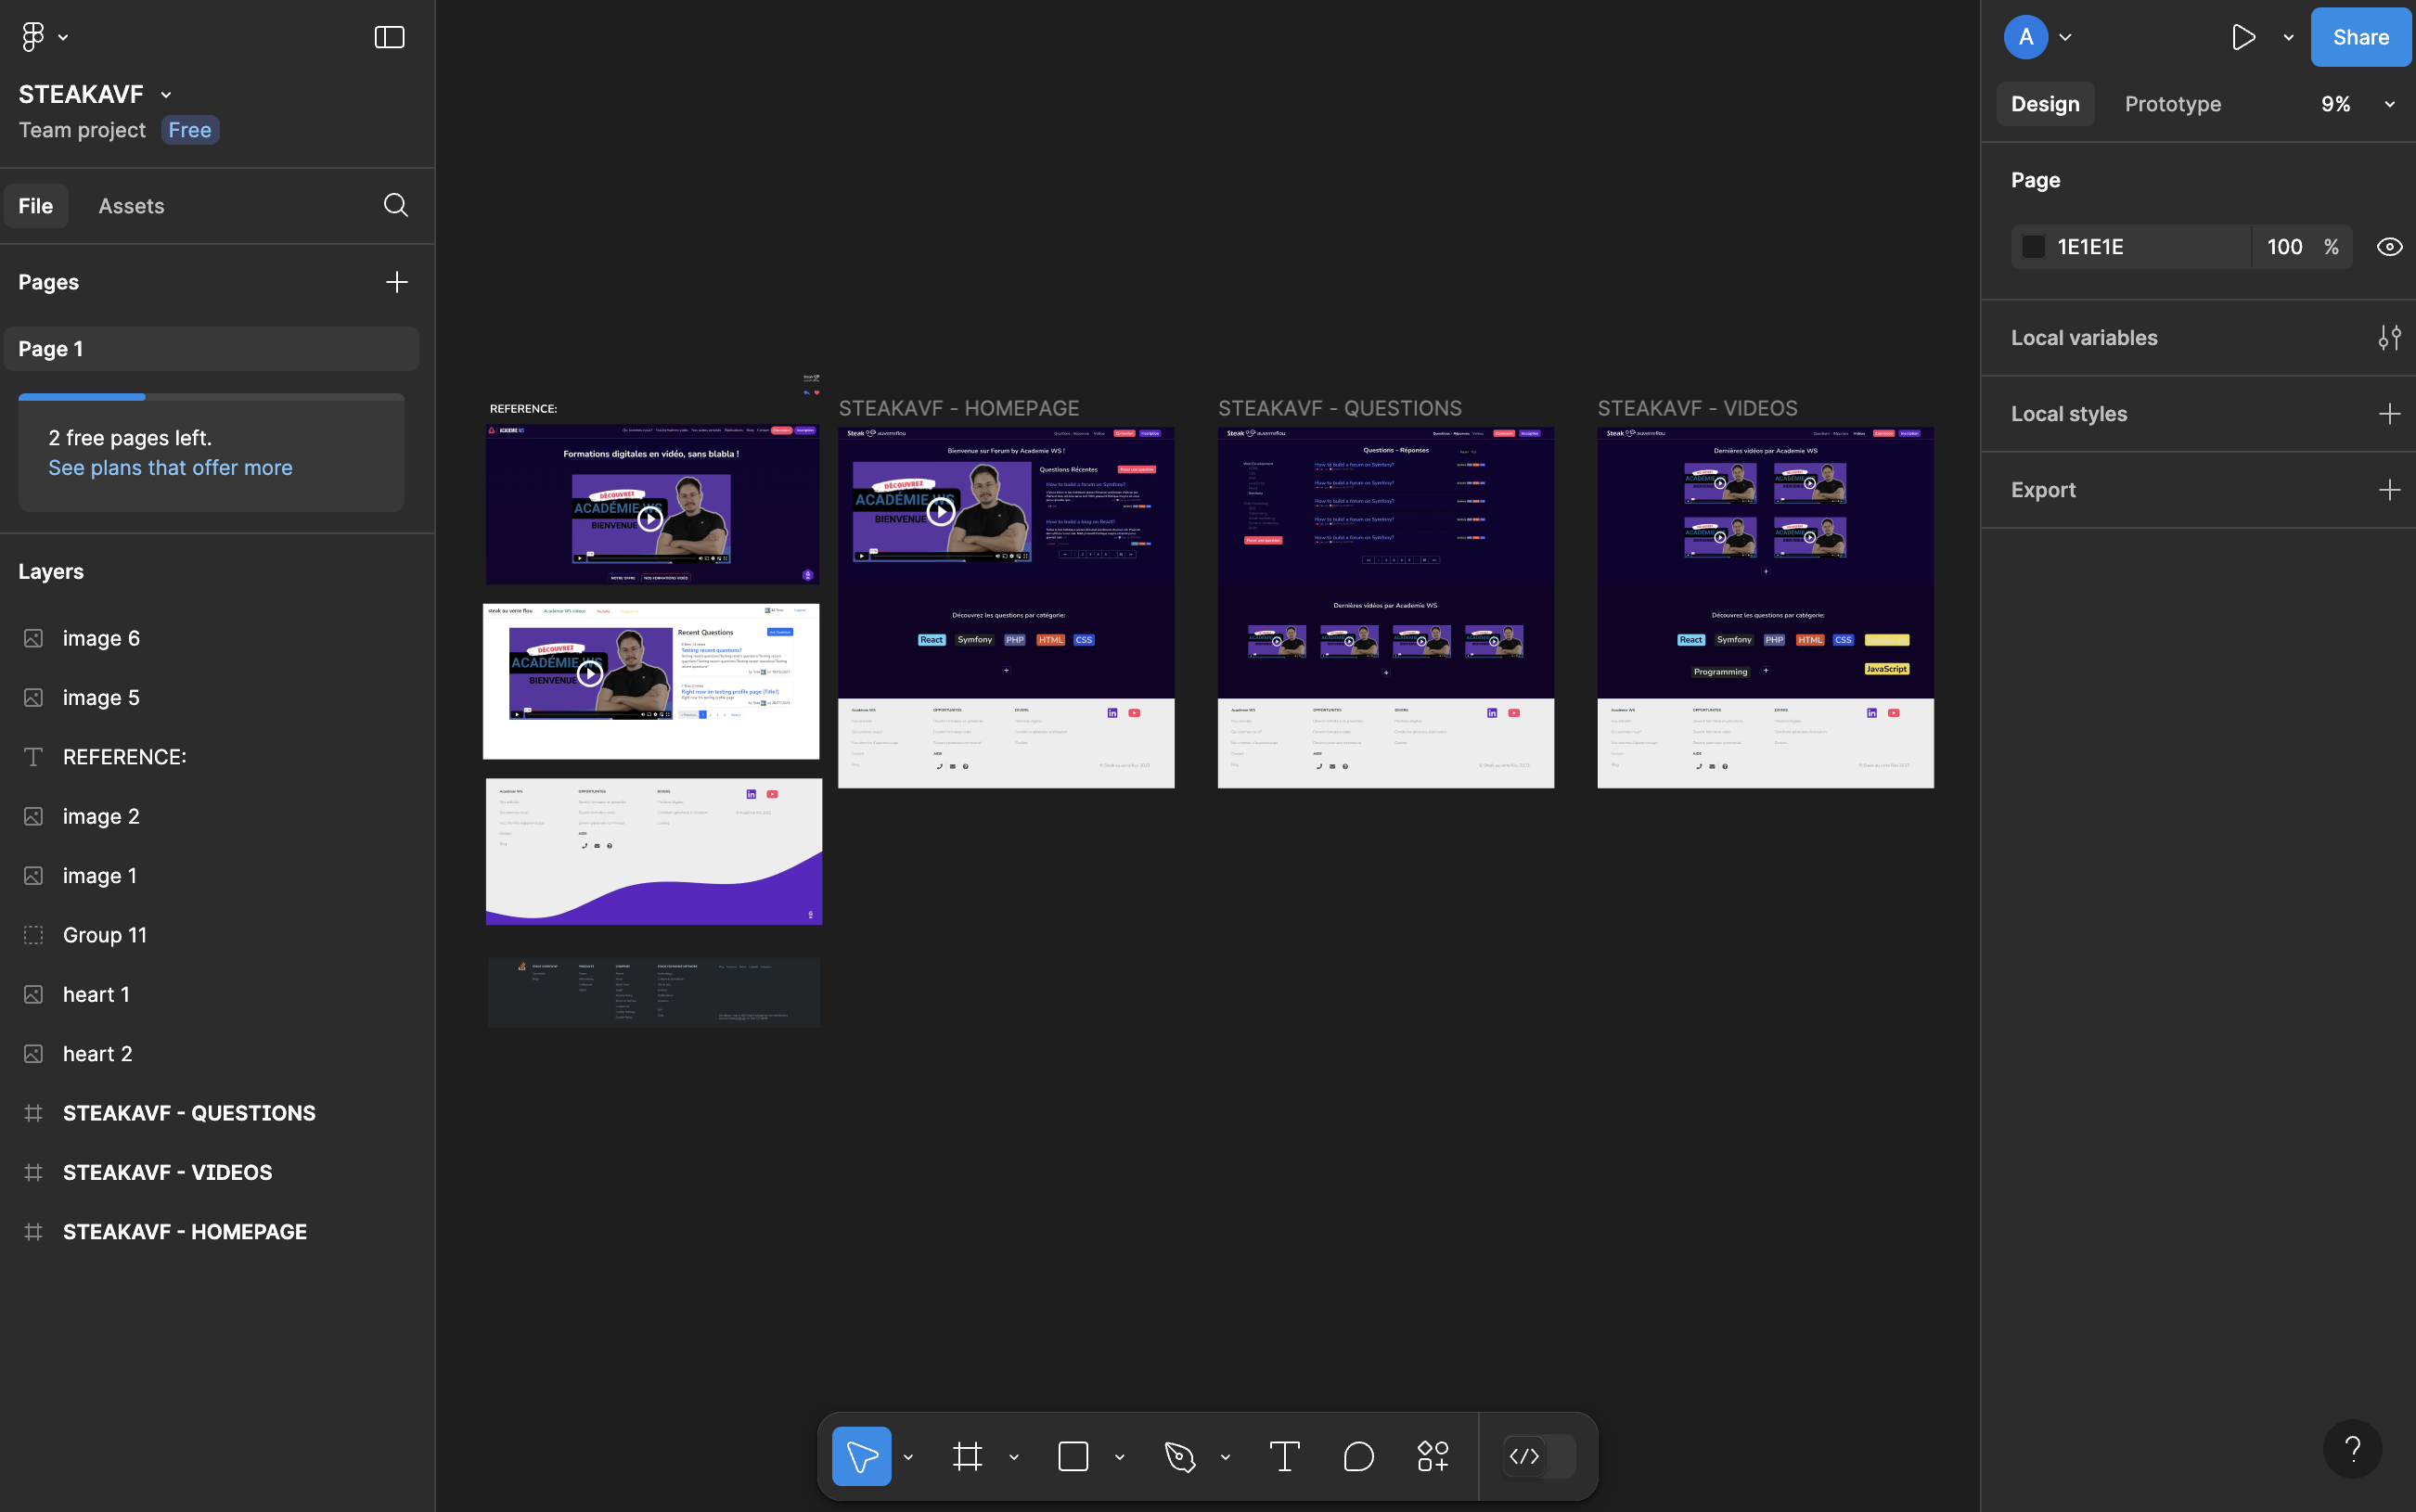Select the Frame tool
2416x1512 pixels.
click(x=966, y=1456)
